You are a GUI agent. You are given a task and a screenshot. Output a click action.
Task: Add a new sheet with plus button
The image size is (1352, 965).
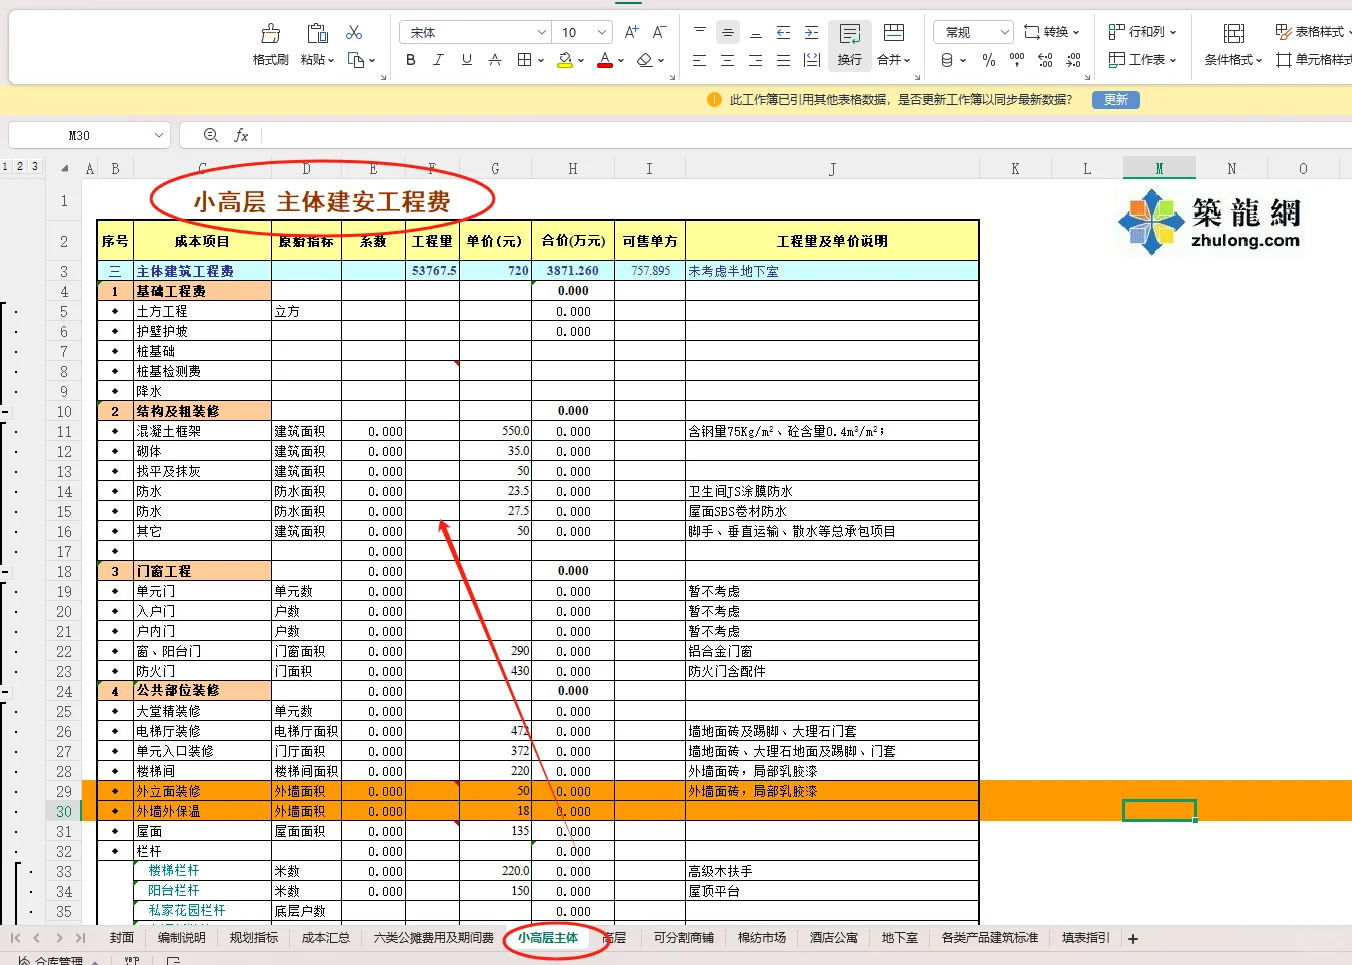(x=1133, y=939)
